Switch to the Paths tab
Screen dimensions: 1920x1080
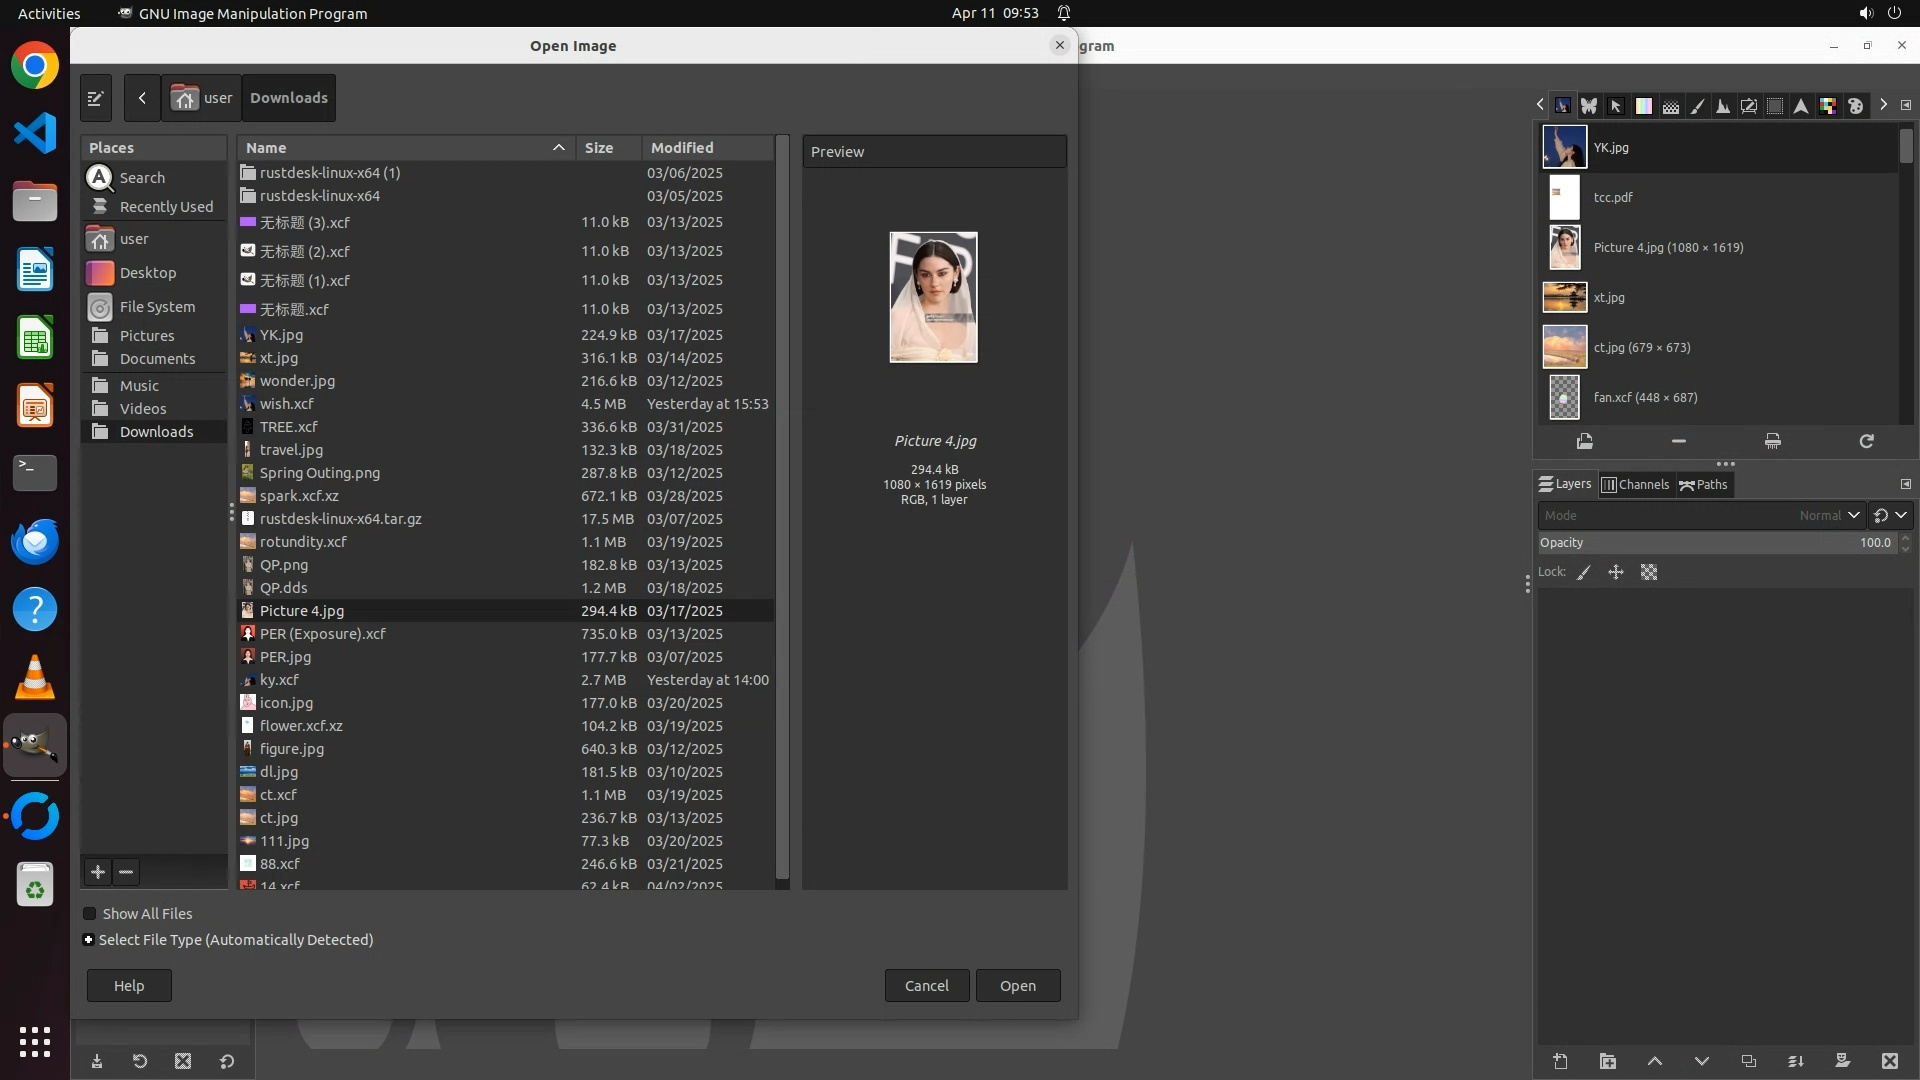(1704, 485)
